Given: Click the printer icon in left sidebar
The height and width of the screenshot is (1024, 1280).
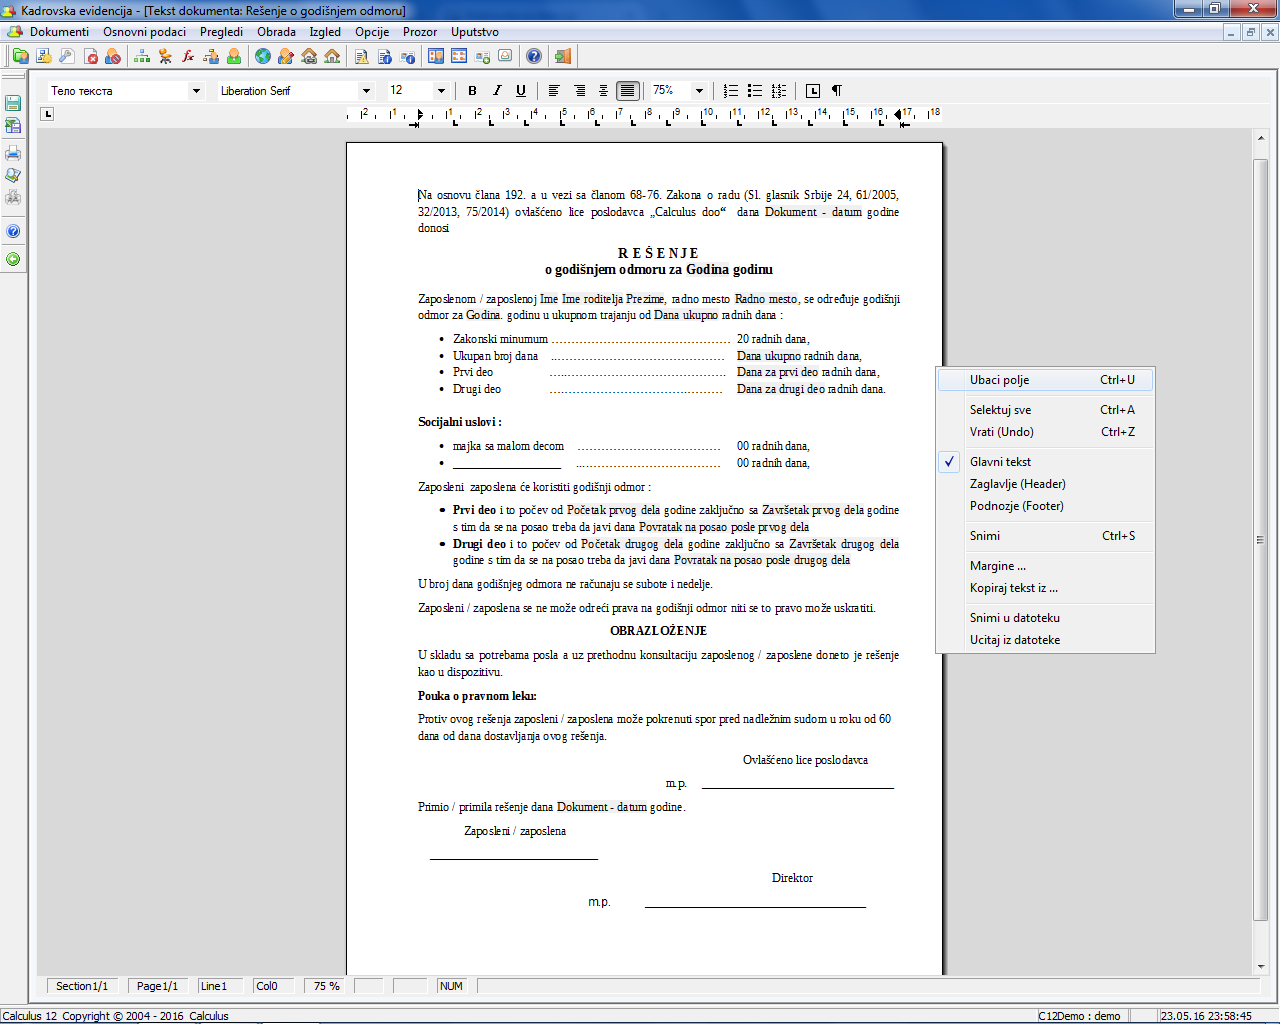Looking at the screenshot, I should [13, 153].
